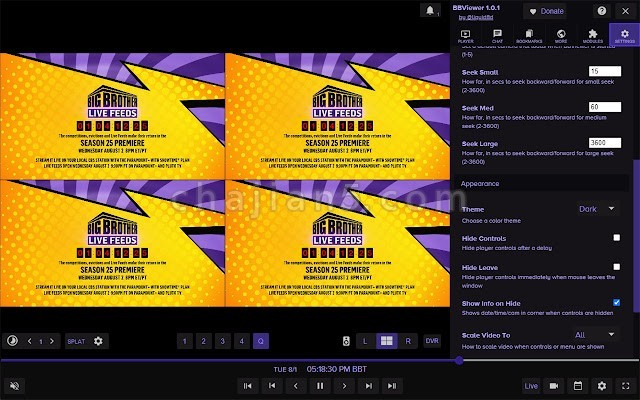The width and height of the screenshot is (640, 400).
Task: Switch to camera 2
Action: pyautogui.click(x=203, y=341)
